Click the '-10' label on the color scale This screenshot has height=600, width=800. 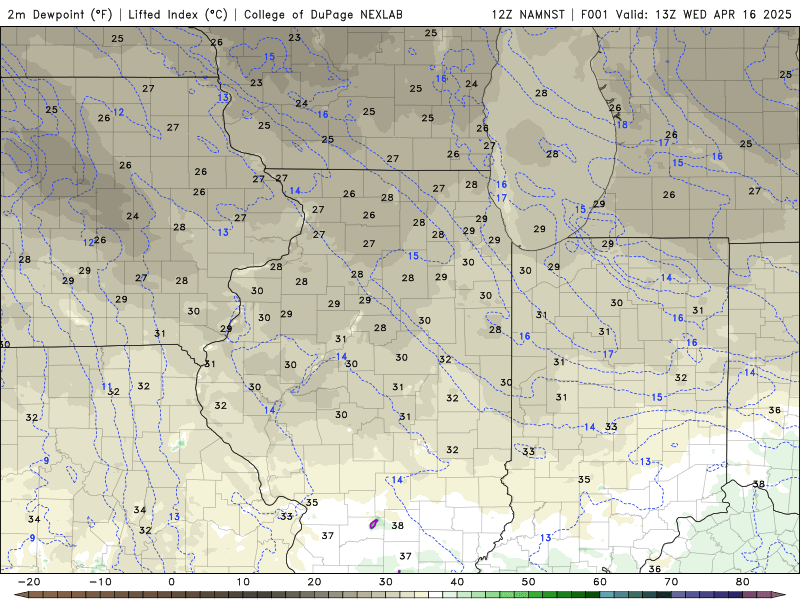click(100, 582)
